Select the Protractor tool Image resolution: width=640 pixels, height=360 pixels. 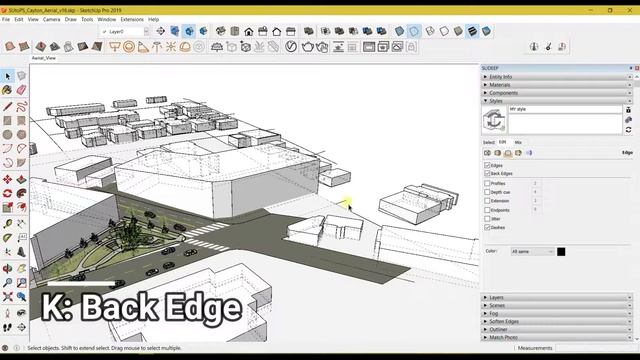8,238
